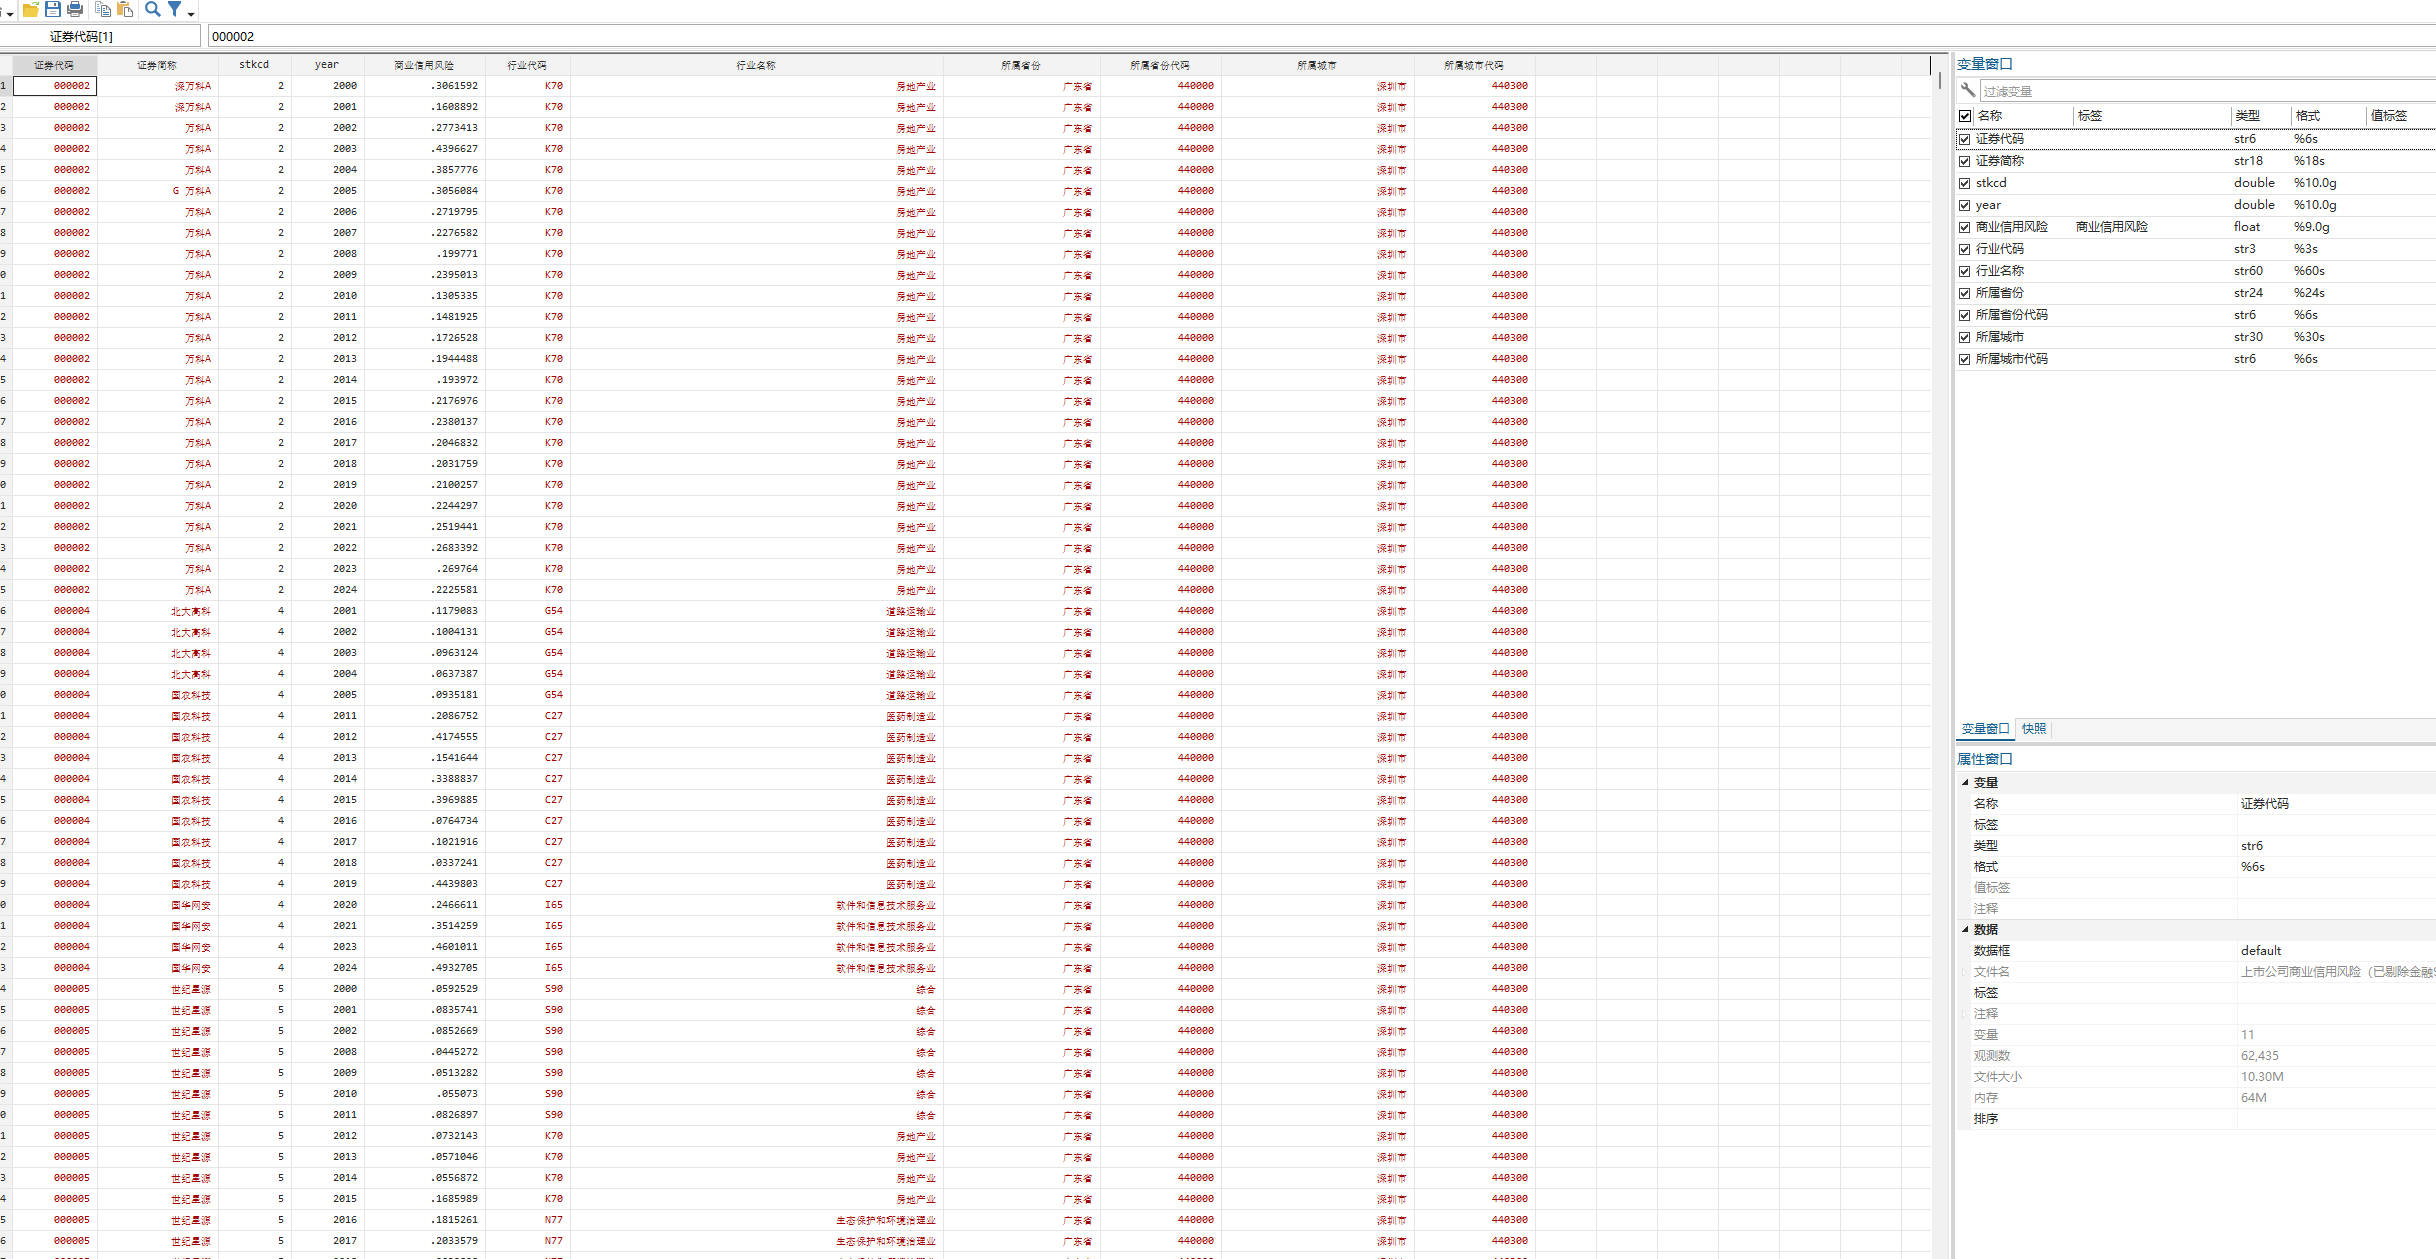
Task: Collapse the 变量 section in the properties window
Action: tap(1965, 783)
